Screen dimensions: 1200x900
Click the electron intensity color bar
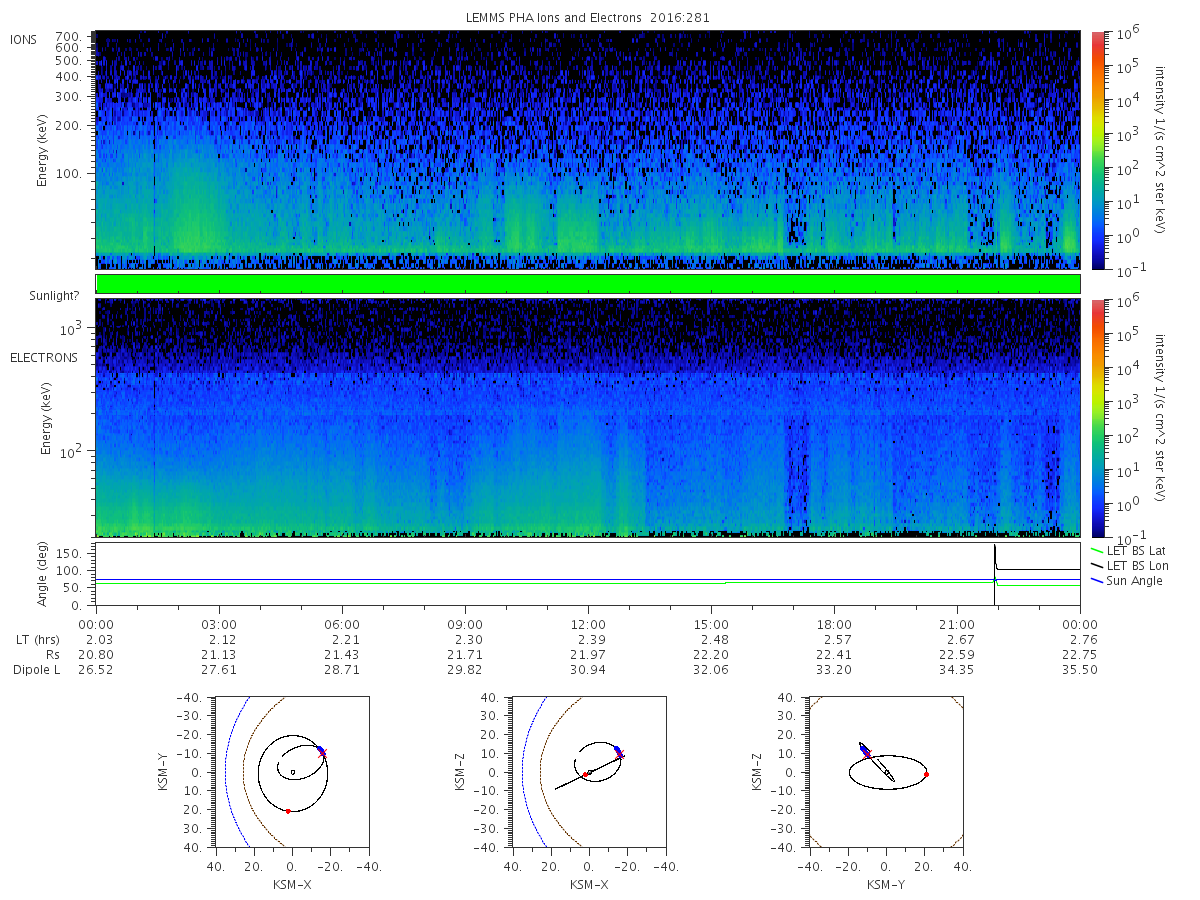[1097, 417]
